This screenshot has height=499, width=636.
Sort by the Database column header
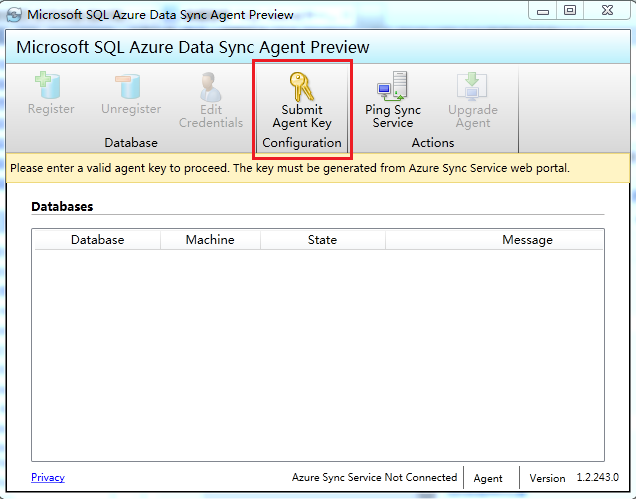pos(97,240)
